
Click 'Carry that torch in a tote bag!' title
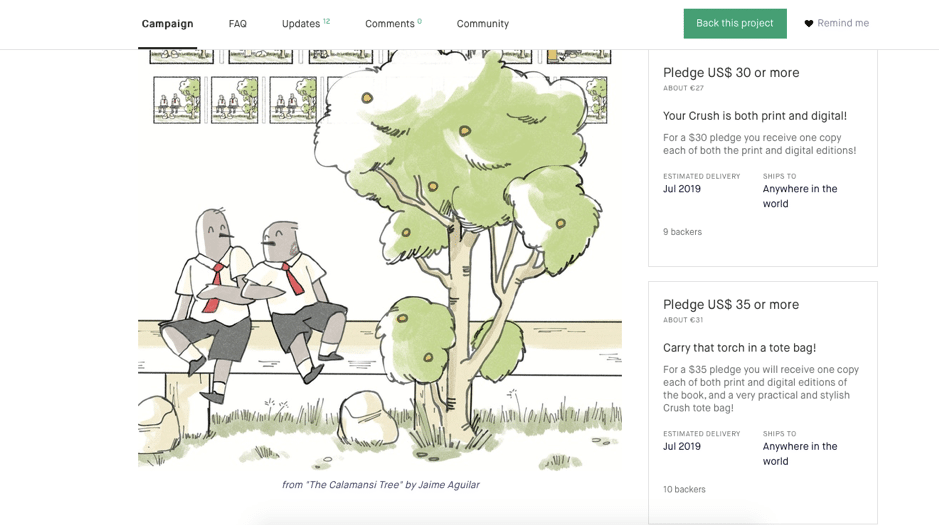[739, 348]
